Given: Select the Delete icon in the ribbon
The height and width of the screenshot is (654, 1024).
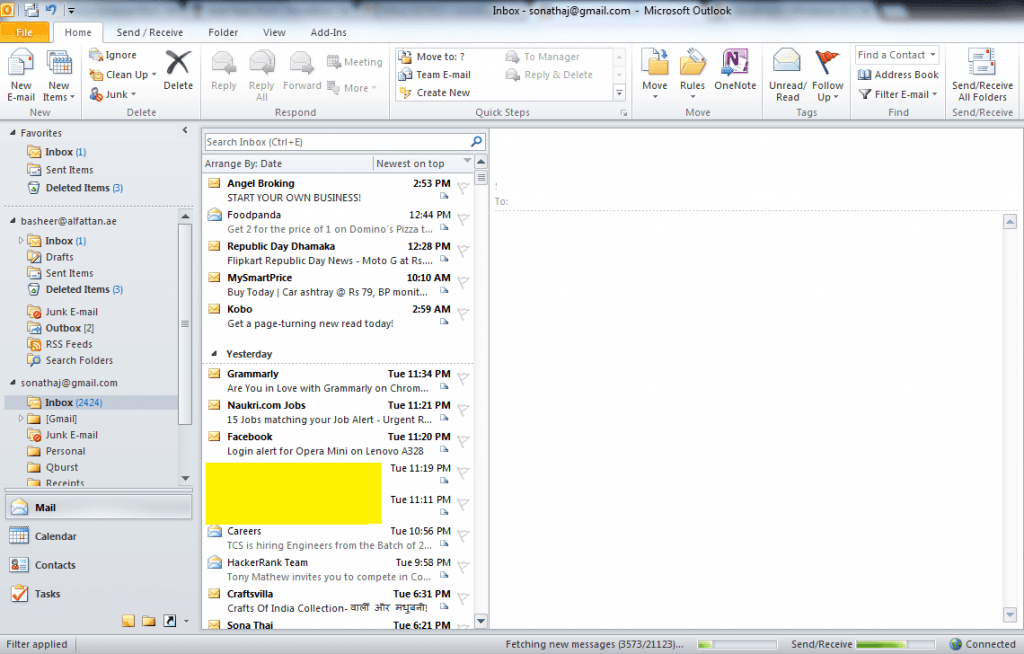Looking at the screenshot, I should (x=178, y=75).
